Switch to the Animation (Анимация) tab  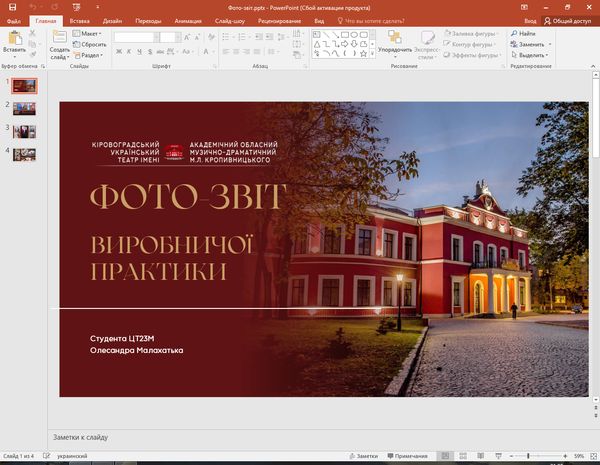(x=187, y=20)
